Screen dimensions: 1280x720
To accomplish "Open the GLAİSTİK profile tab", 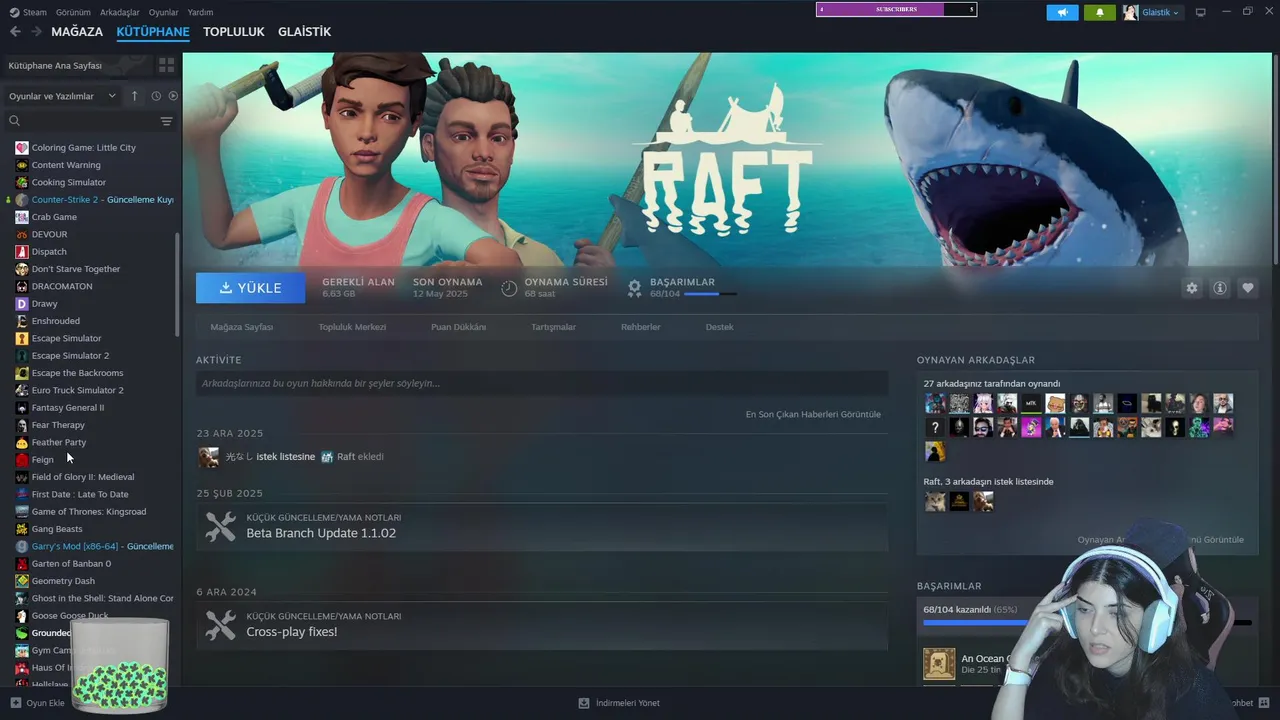I will 304,32.
